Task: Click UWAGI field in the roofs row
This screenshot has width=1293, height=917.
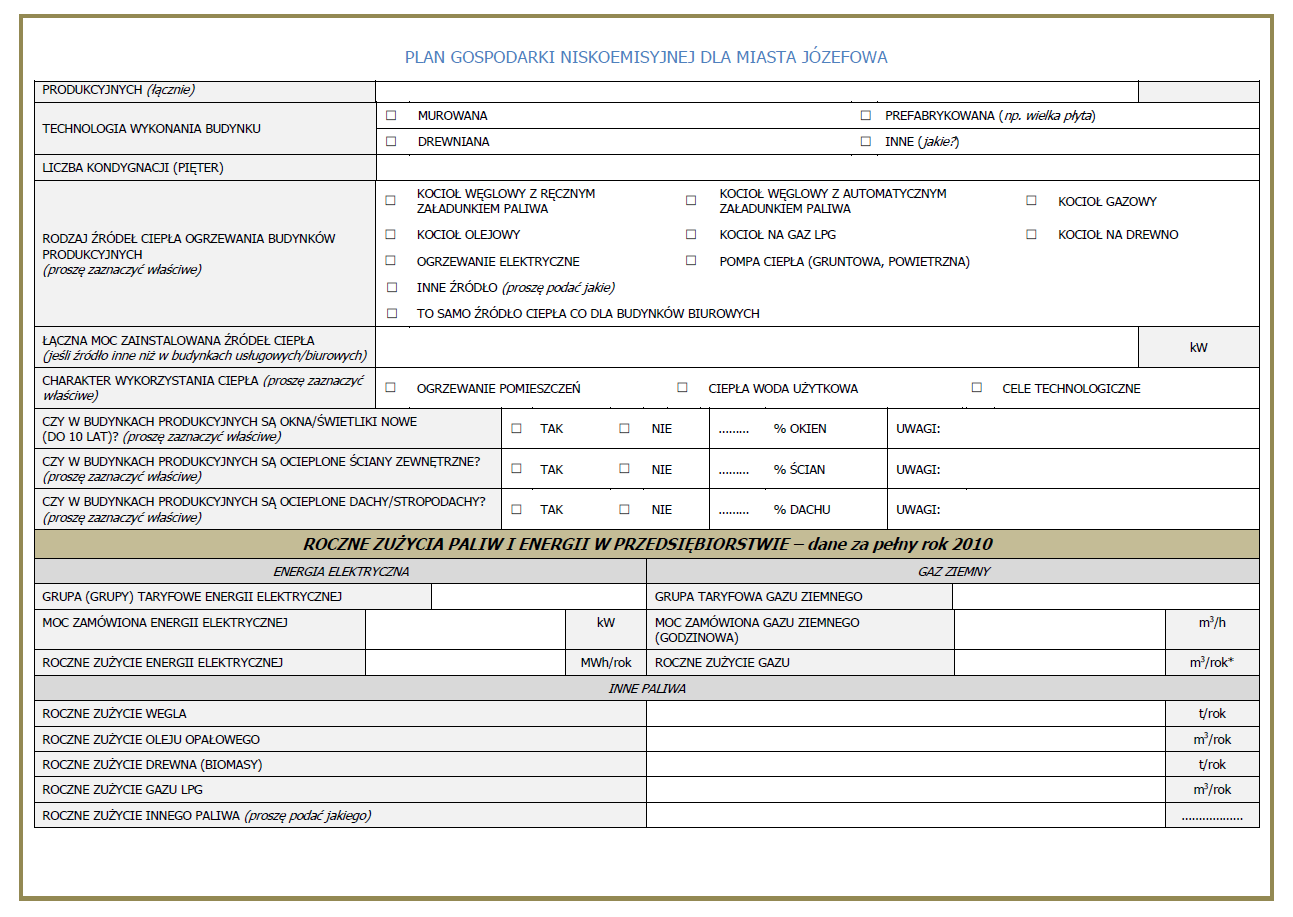Action: click(1073, 509)
